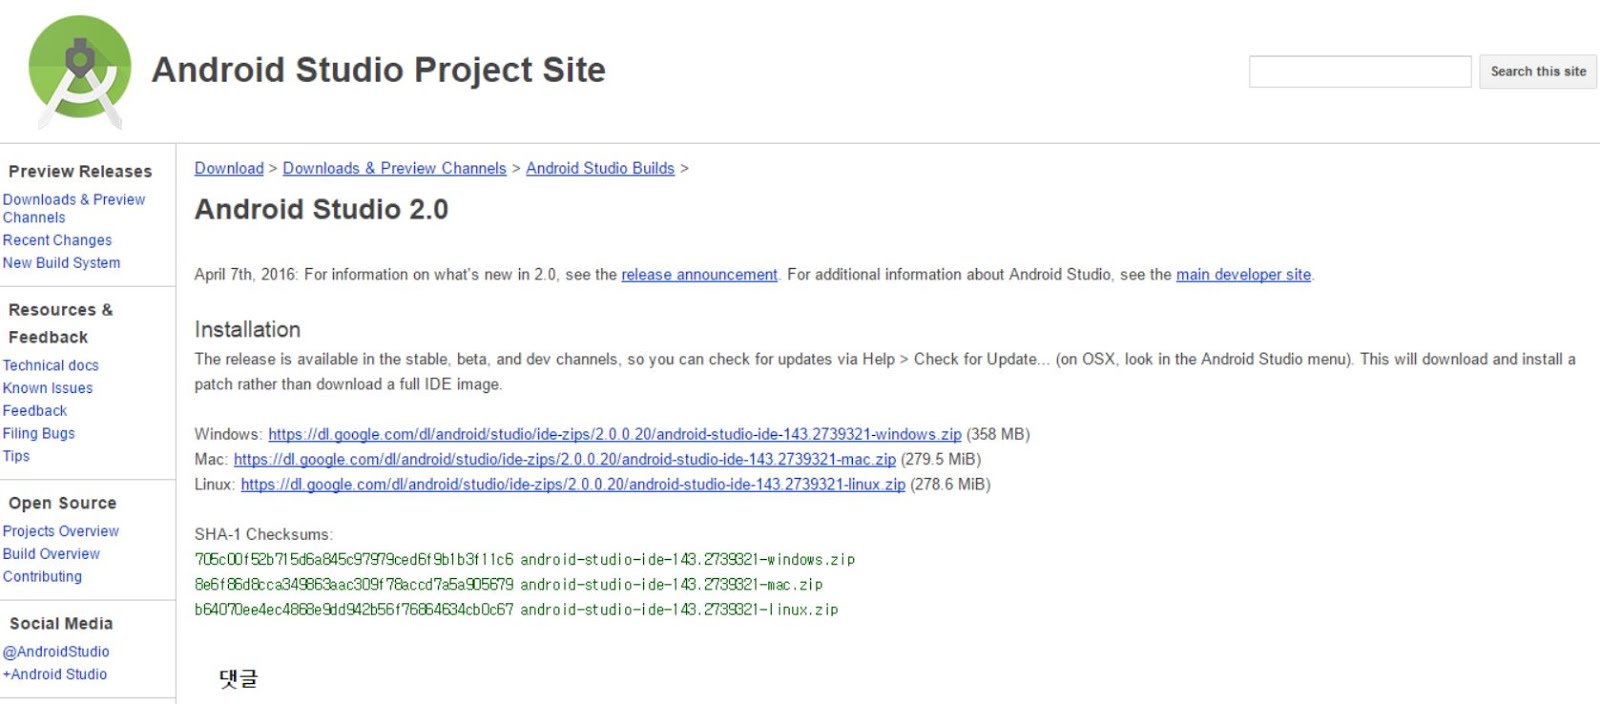1600x704 pixels.
Task: Download the Mac zip link
Action: pos(565,459)
